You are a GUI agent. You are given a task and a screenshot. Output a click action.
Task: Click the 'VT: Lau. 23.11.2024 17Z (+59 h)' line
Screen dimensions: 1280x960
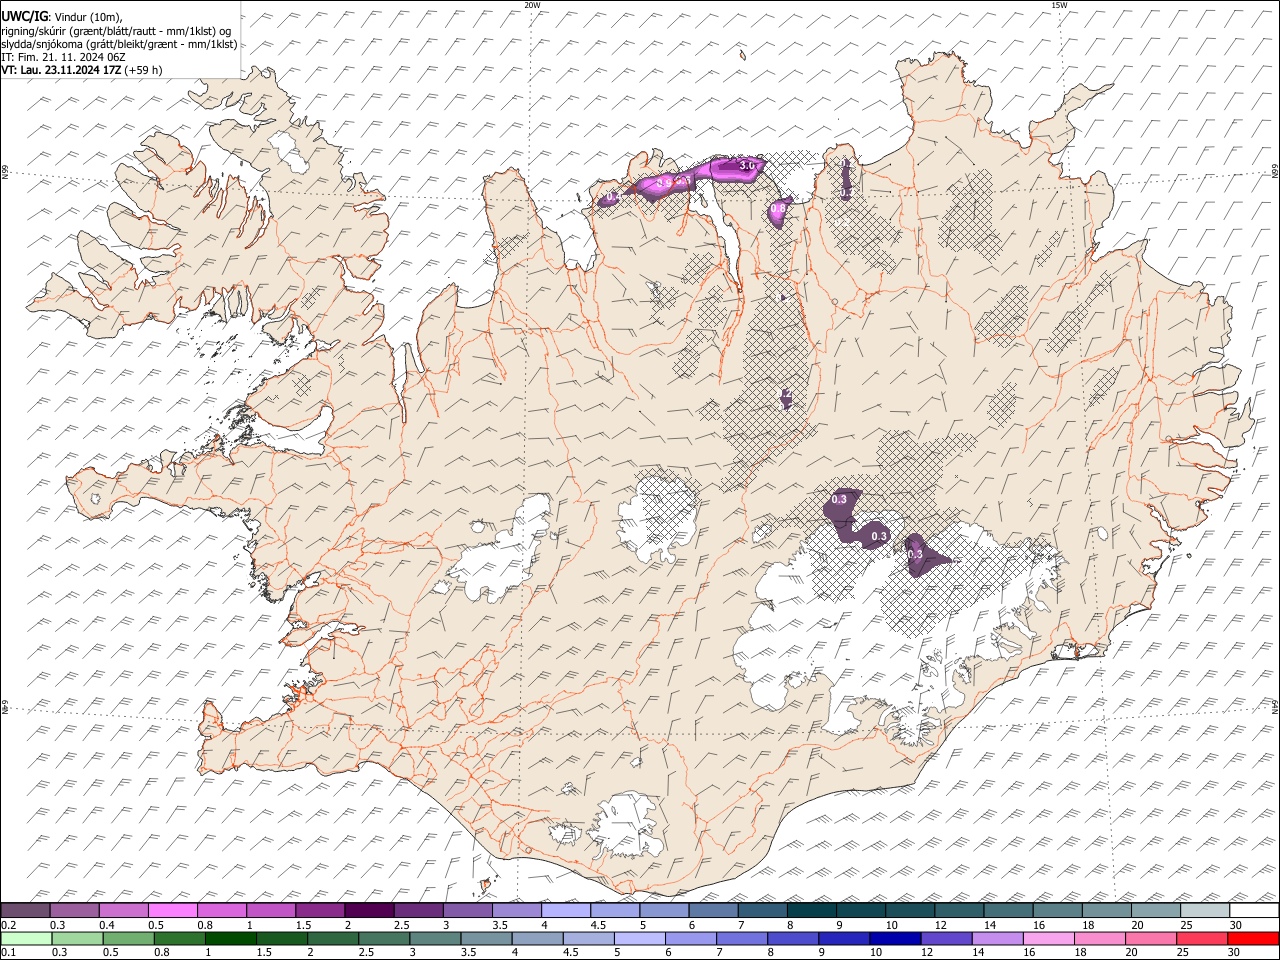pyautogui.click(x=82, y=70)
